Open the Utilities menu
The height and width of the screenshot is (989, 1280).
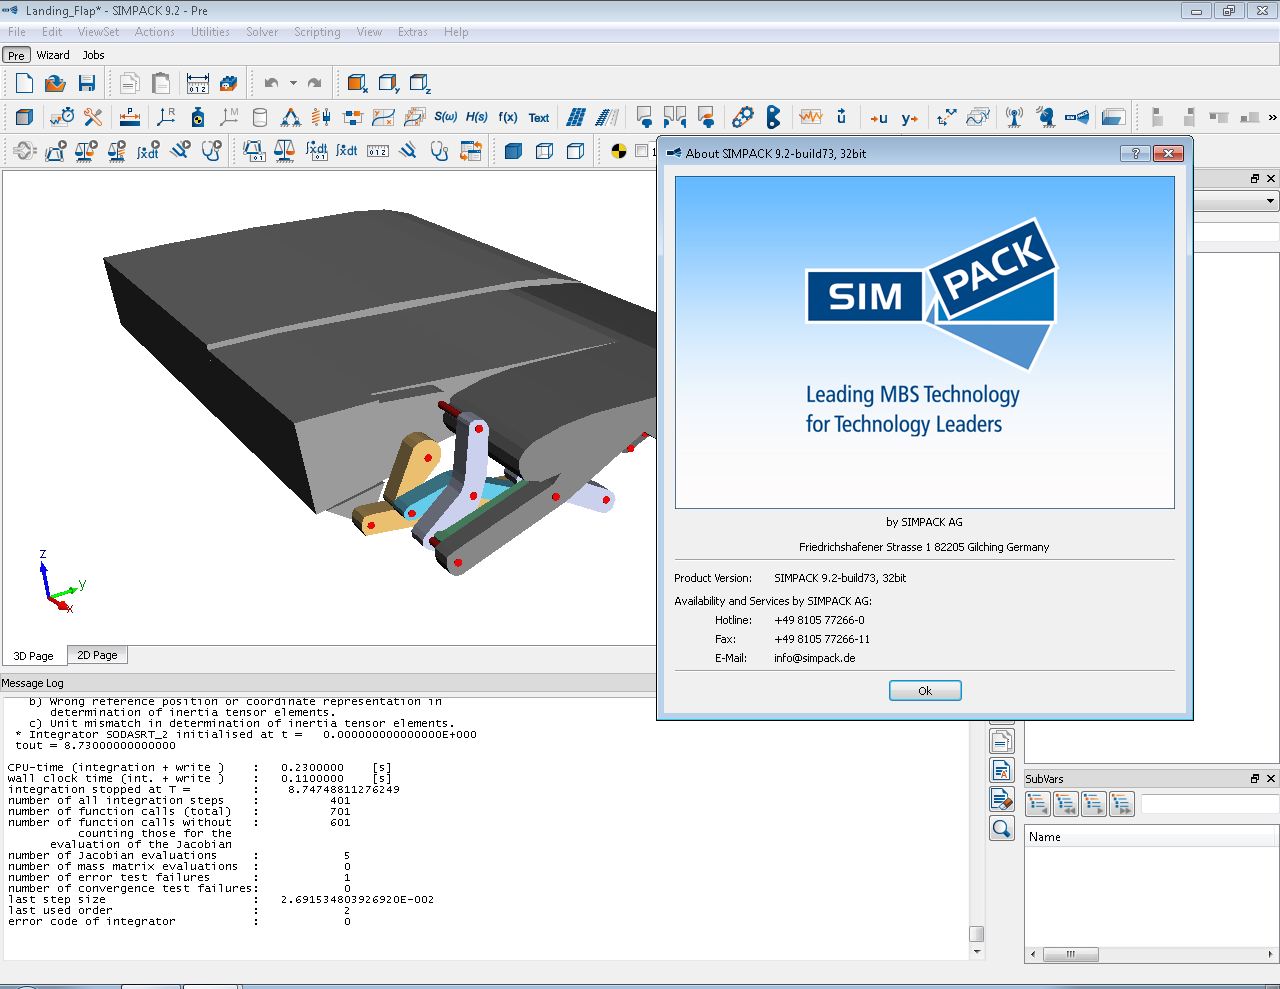pyautogui.click(x=210, y=32)
